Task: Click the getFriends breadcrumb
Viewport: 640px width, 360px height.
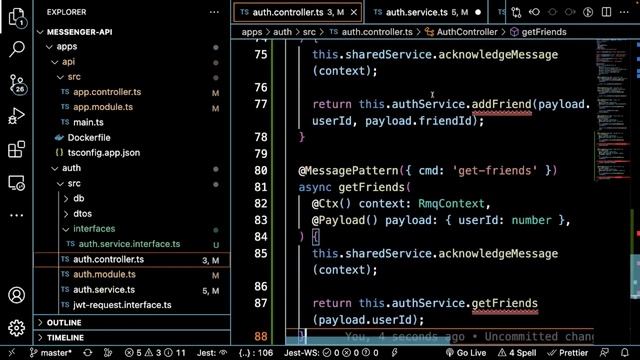Action: [544, 32]
